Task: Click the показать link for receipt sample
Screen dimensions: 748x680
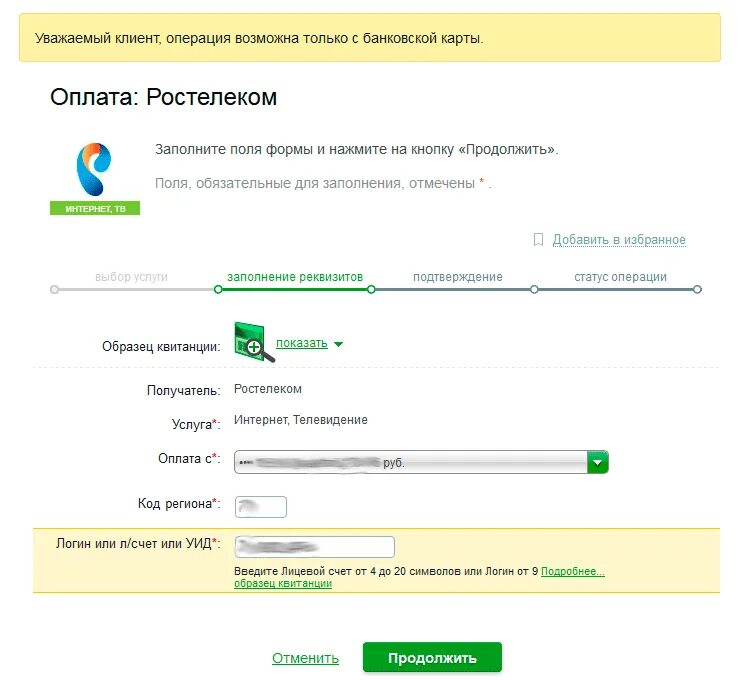Action: pos(302,343)
